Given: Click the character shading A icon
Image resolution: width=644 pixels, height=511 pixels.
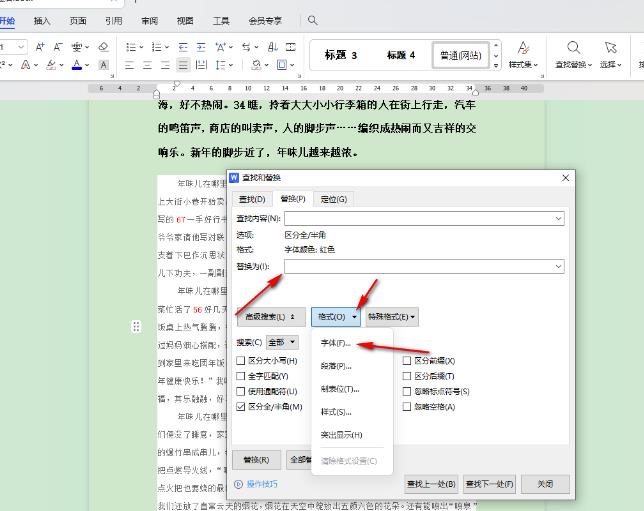Looking at the screenshot, I should [104, 65].
